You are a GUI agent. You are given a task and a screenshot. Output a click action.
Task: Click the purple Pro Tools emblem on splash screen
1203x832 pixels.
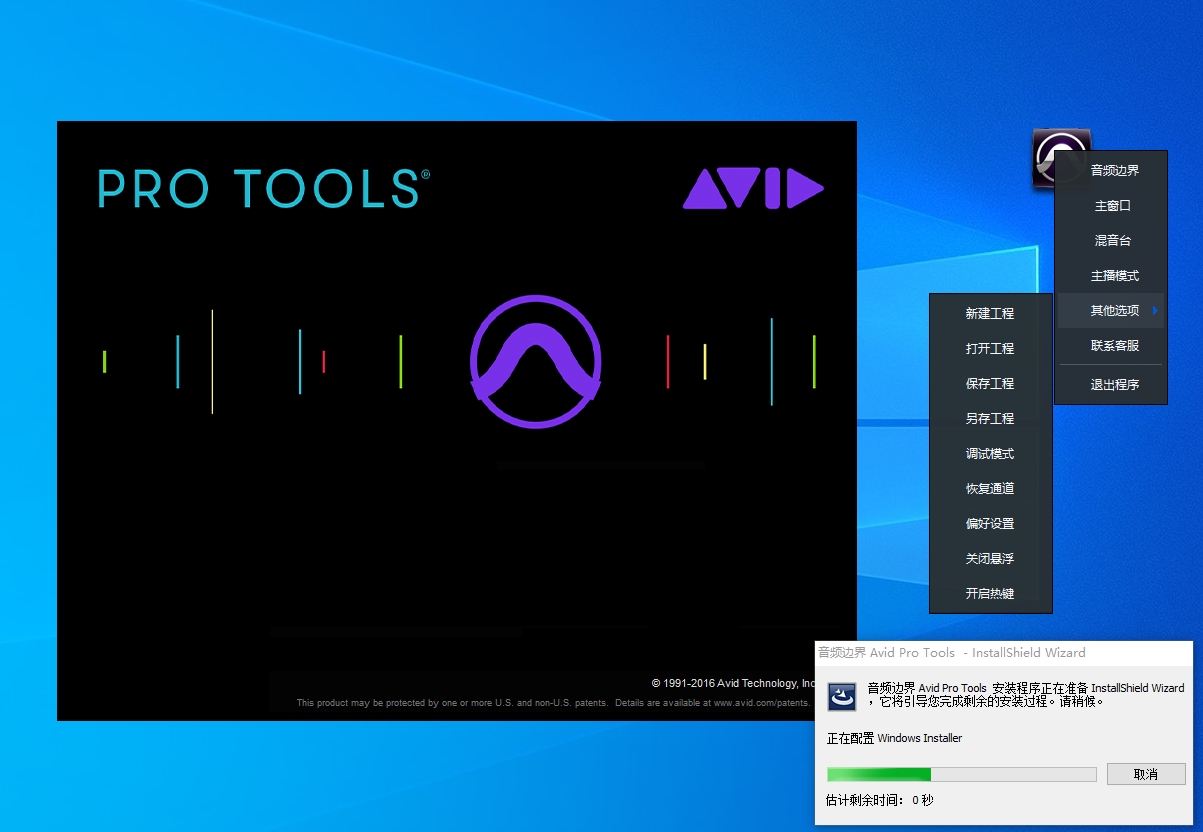[x=536, y=362]
